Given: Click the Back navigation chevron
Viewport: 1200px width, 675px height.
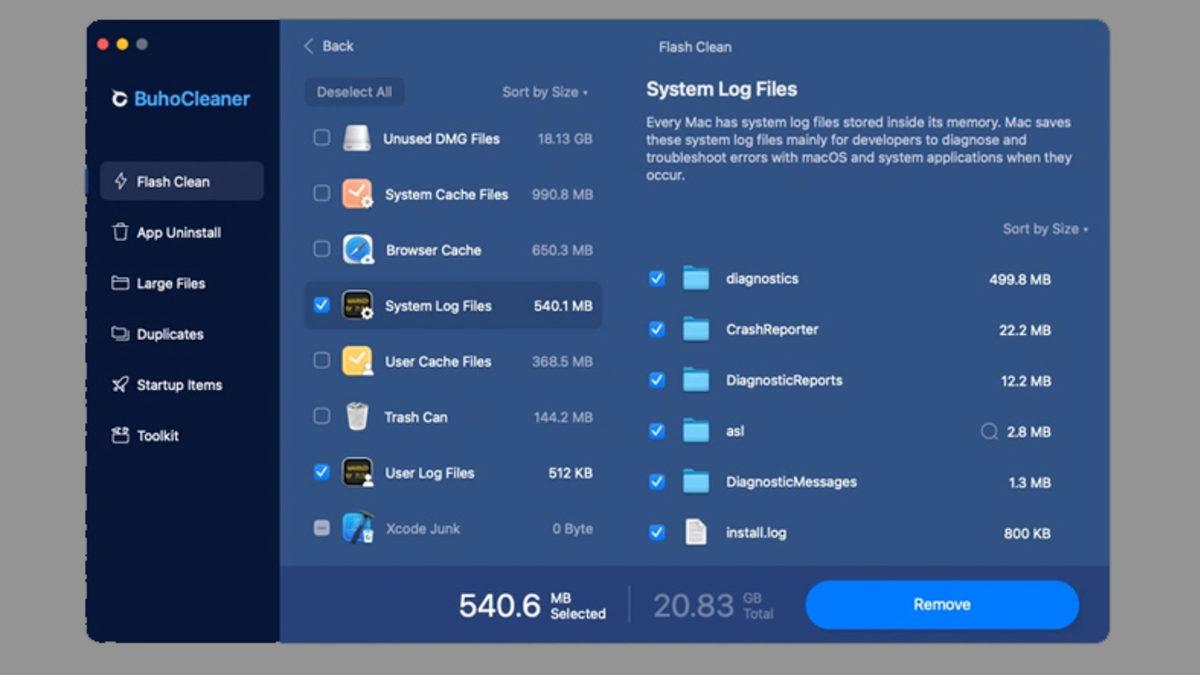Looking at the screenshot, I should [x=310, y=46].
